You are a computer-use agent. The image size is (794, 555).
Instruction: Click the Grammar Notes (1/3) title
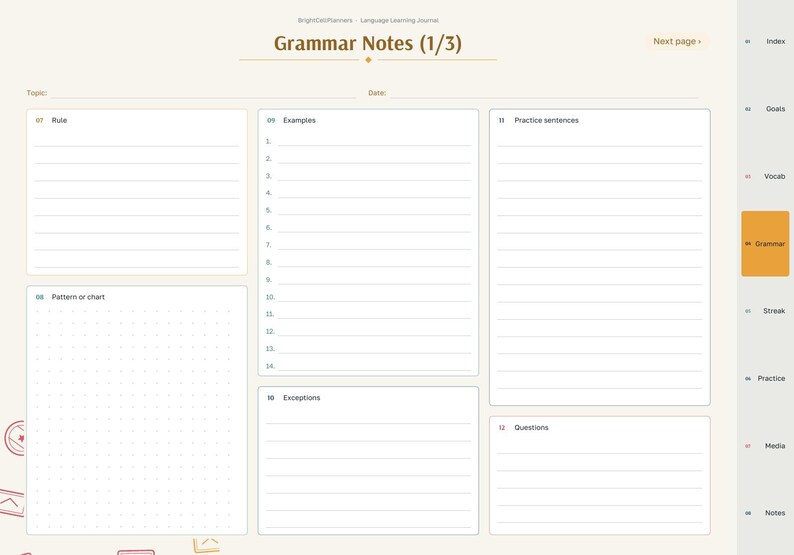[x=368, y=44]
